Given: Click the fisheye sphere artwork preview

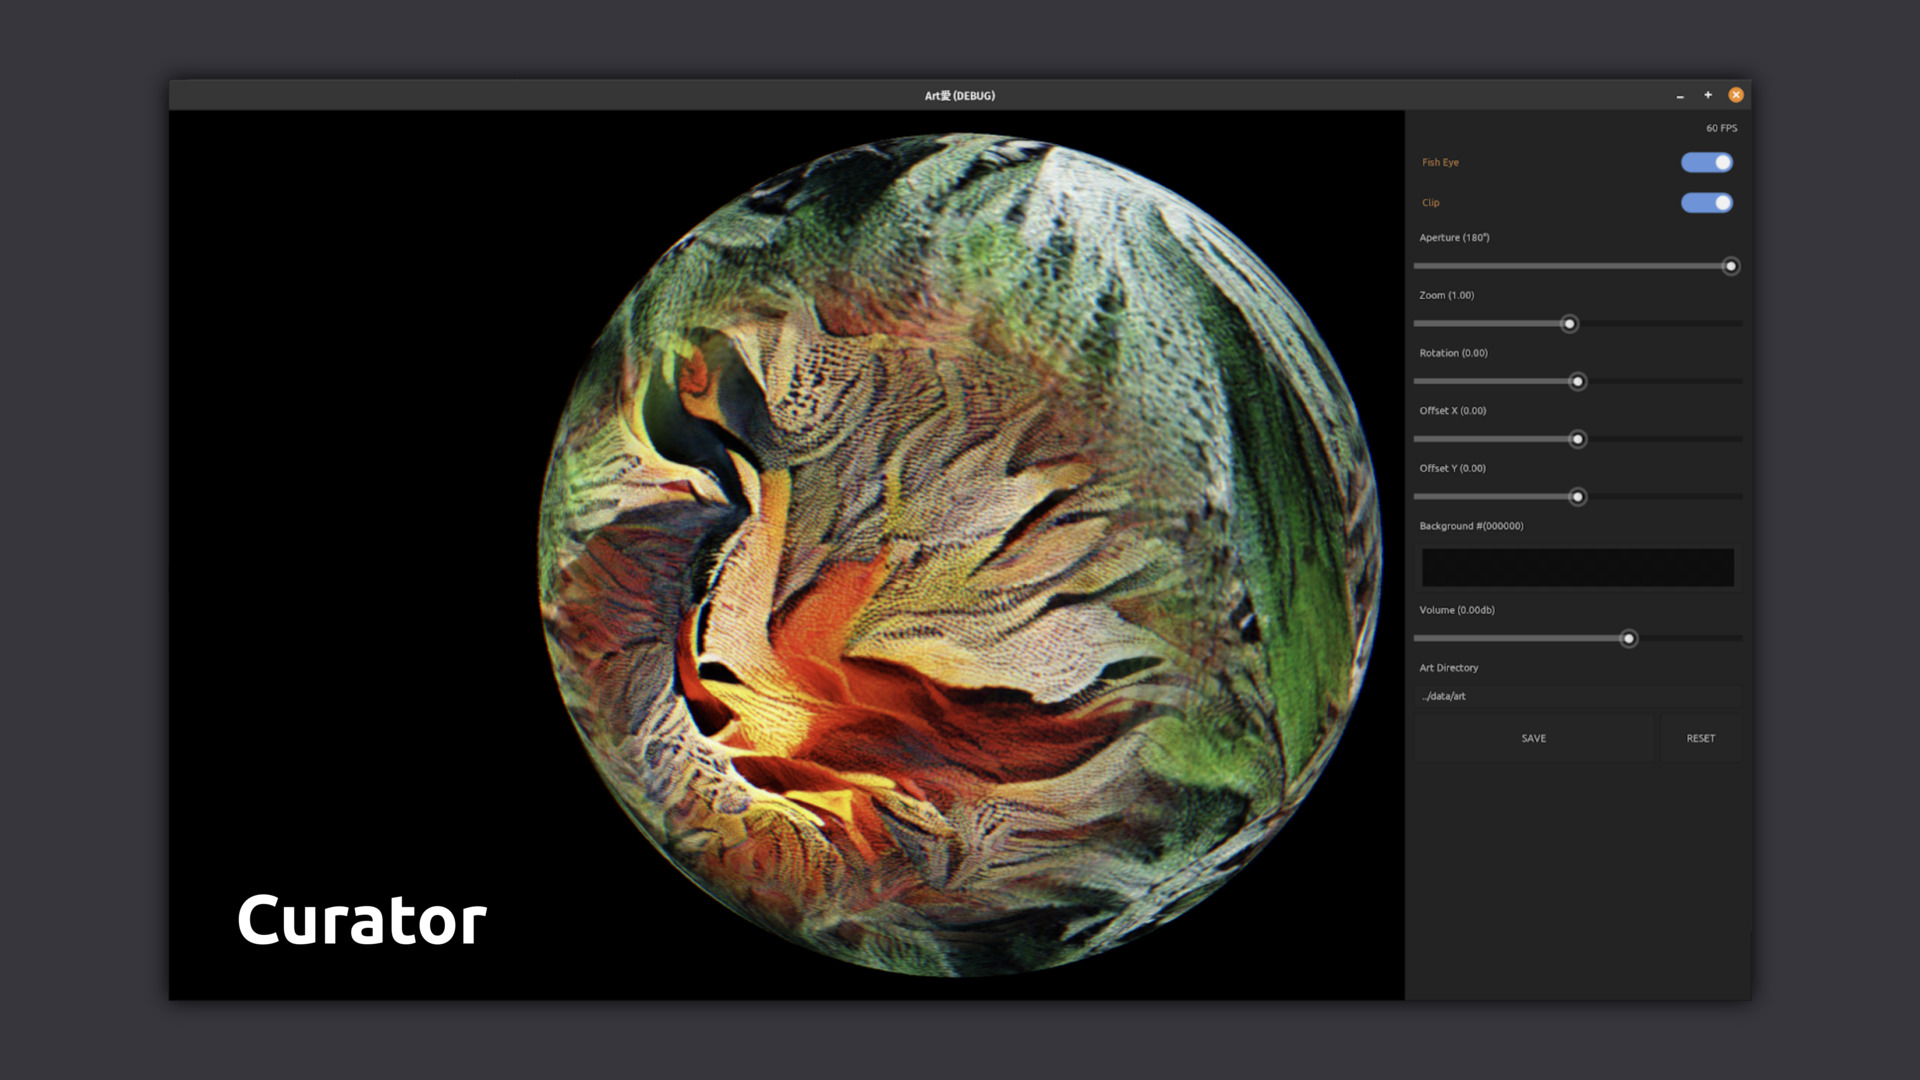Looking at the screenshot, I should click(x=960, y=555).
